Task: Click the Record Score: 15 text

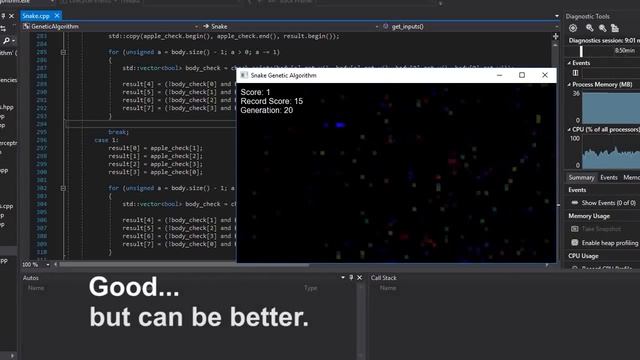Action: [271, 101]
